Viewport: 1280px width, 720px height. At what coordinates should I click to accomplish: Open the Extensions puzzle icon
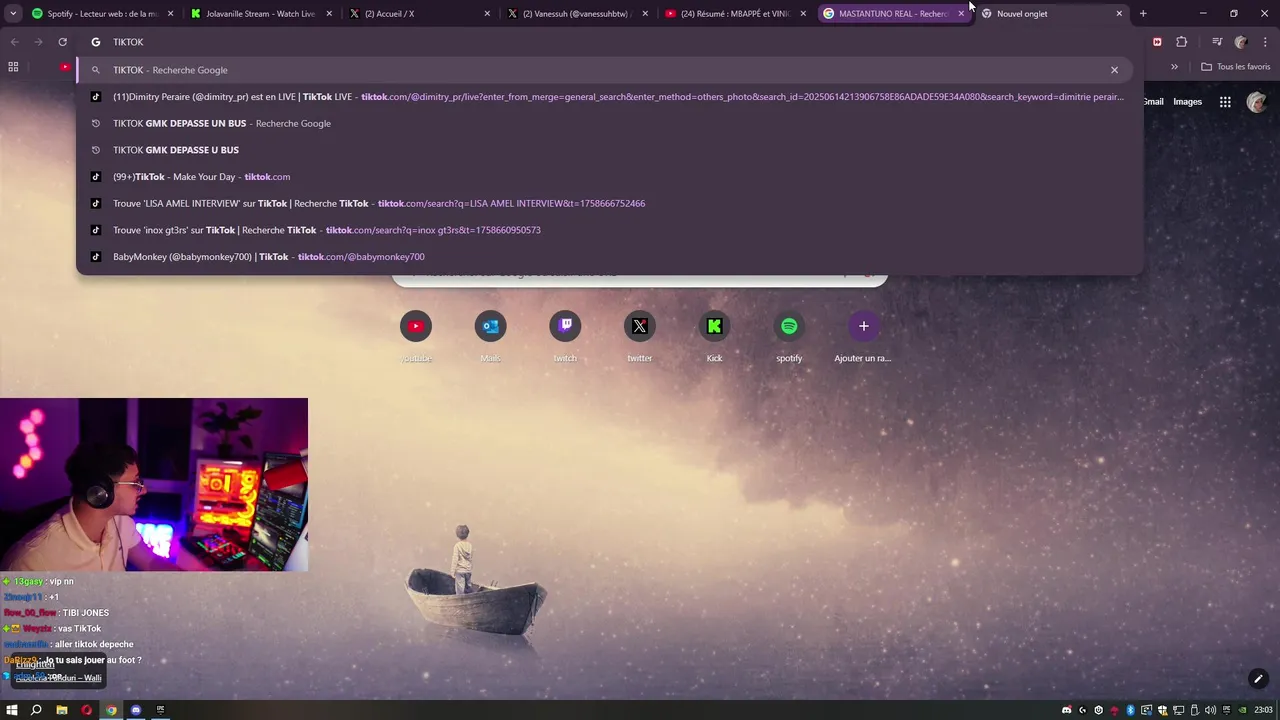pos(1181,42)
